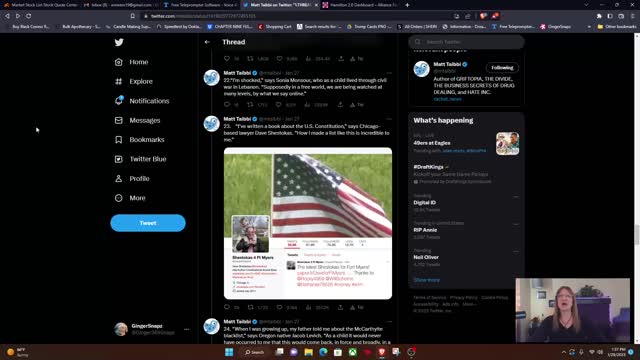Open Bookmarks in the Twitter sidebar

coord(139,140)
